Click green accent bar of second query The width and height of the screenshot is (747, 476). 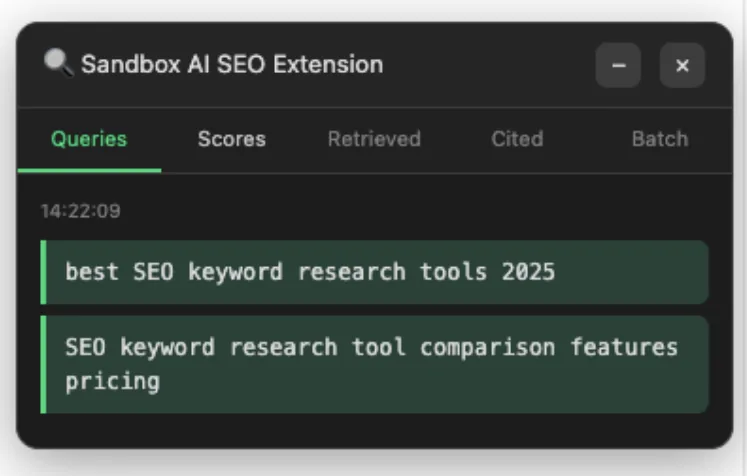(43, 364)
